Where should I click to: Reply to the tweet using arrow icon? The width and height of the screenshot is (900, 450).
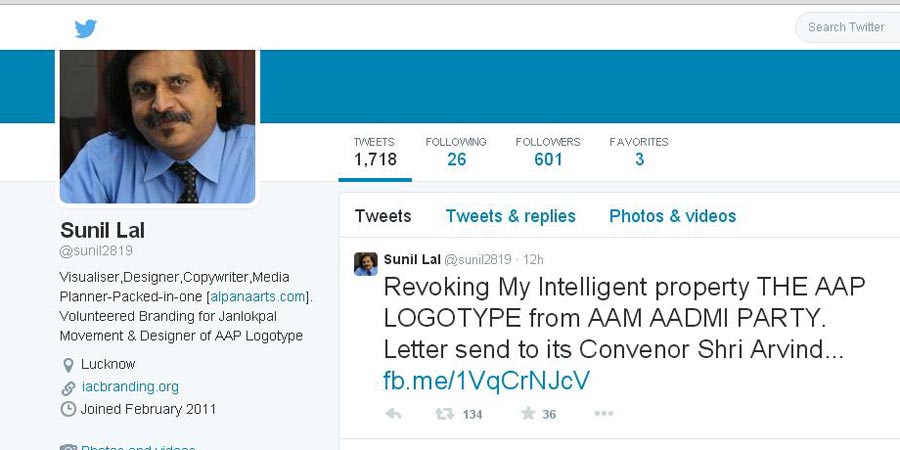tap(393, 414)
